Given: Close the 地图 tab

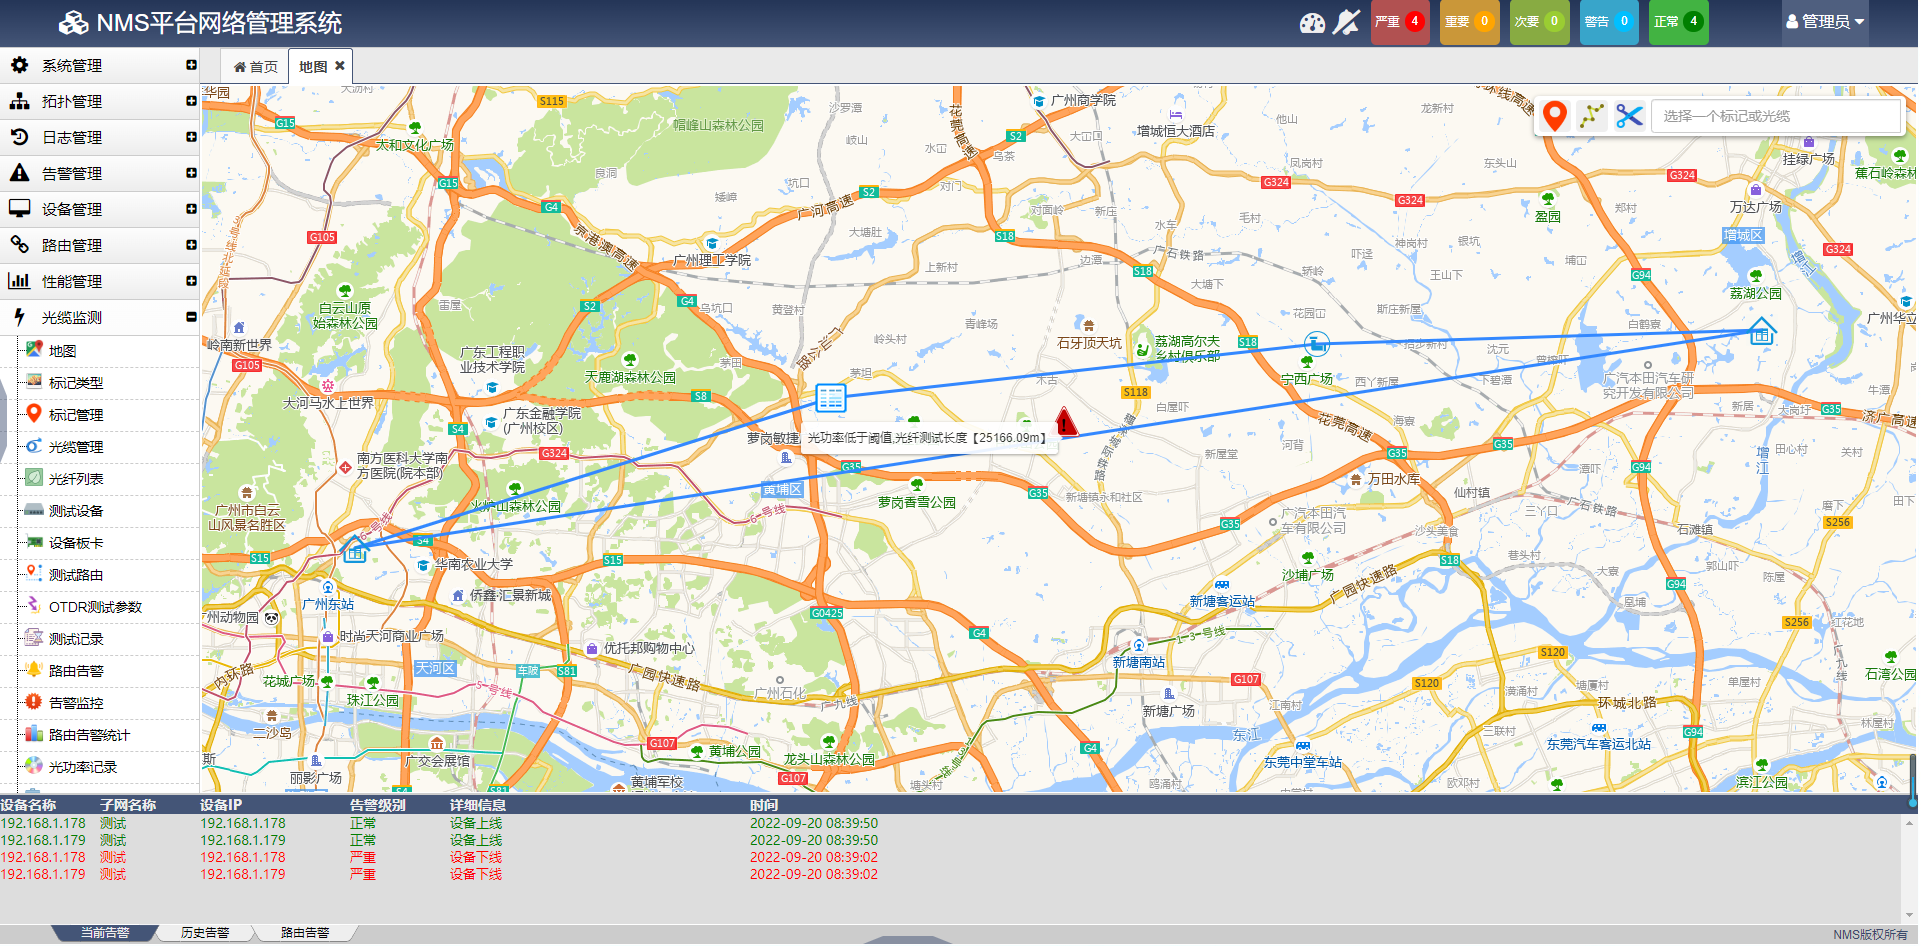Looking at the screenshot, I should click(x=340, y=66).
